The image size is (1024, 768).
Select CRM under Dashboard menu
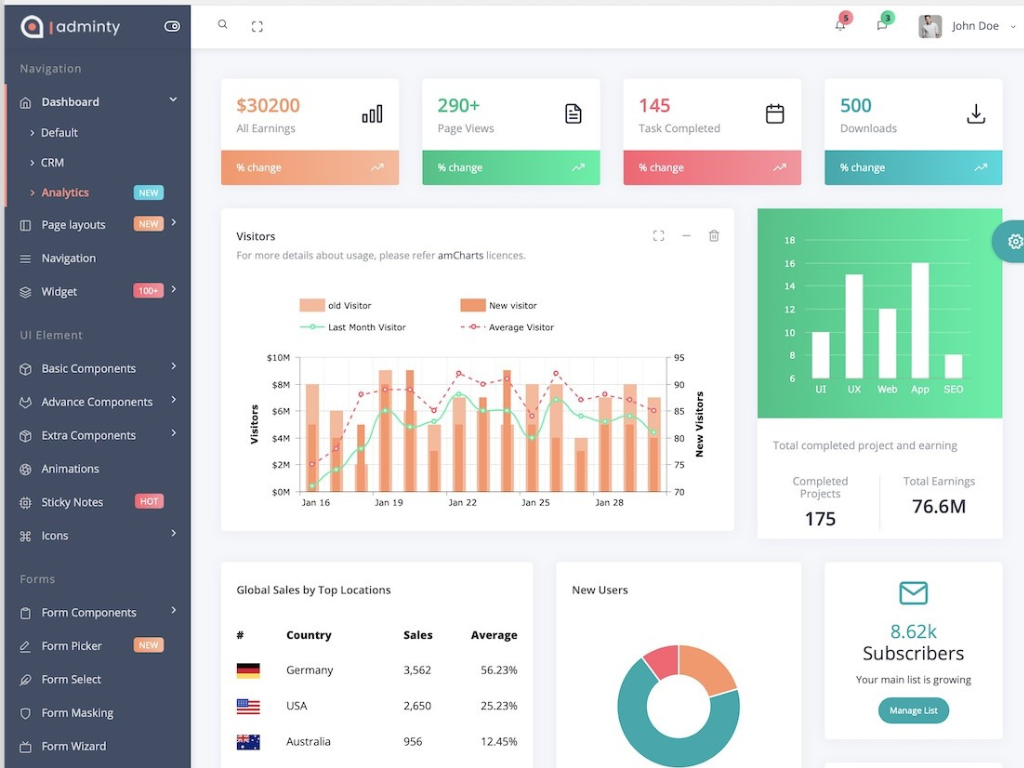(52, 162)
